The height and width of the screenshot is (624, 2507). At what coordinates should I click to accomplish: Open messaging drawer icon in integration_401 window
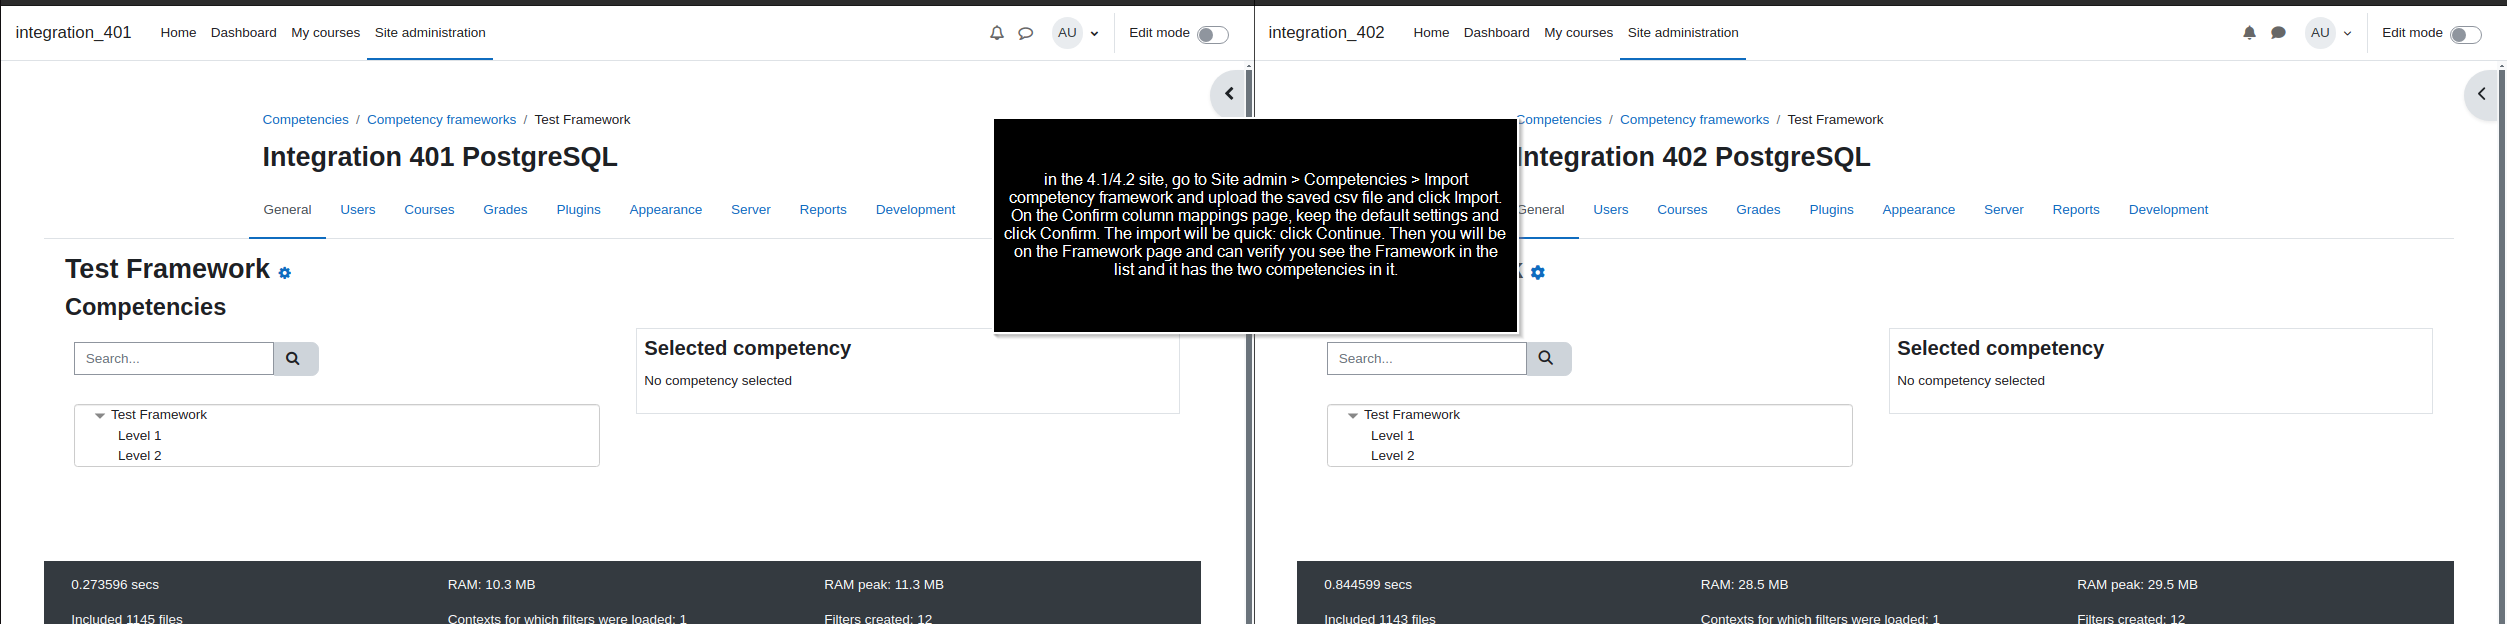(1025, 33)
